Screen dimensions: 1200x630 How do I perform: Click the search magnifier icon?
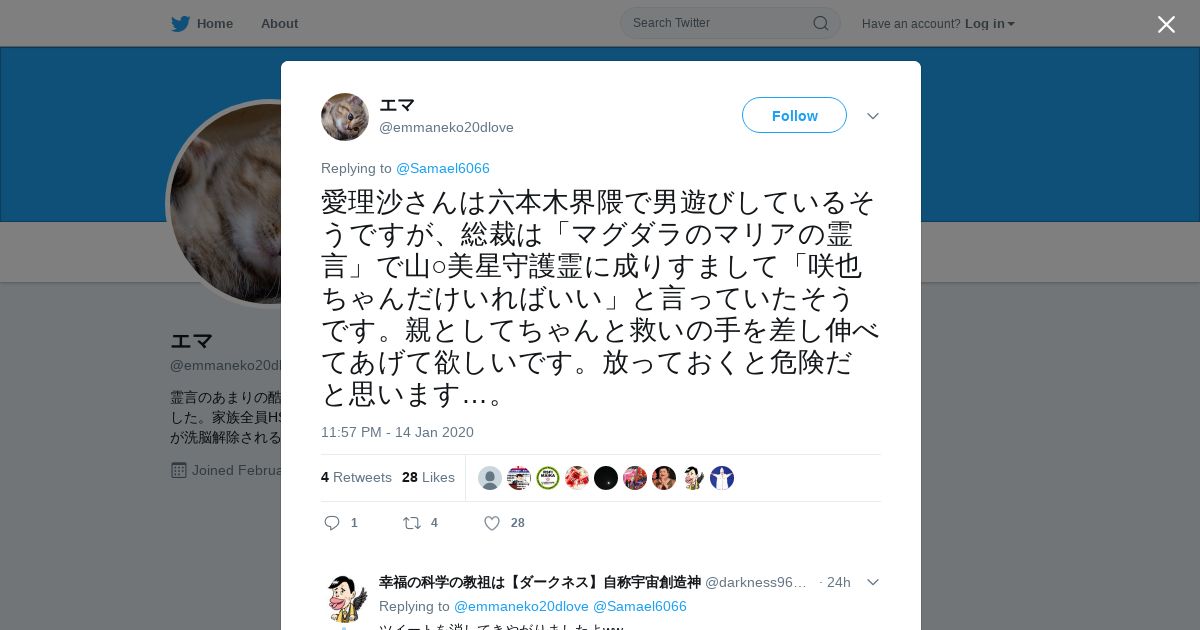click(820, 23)
